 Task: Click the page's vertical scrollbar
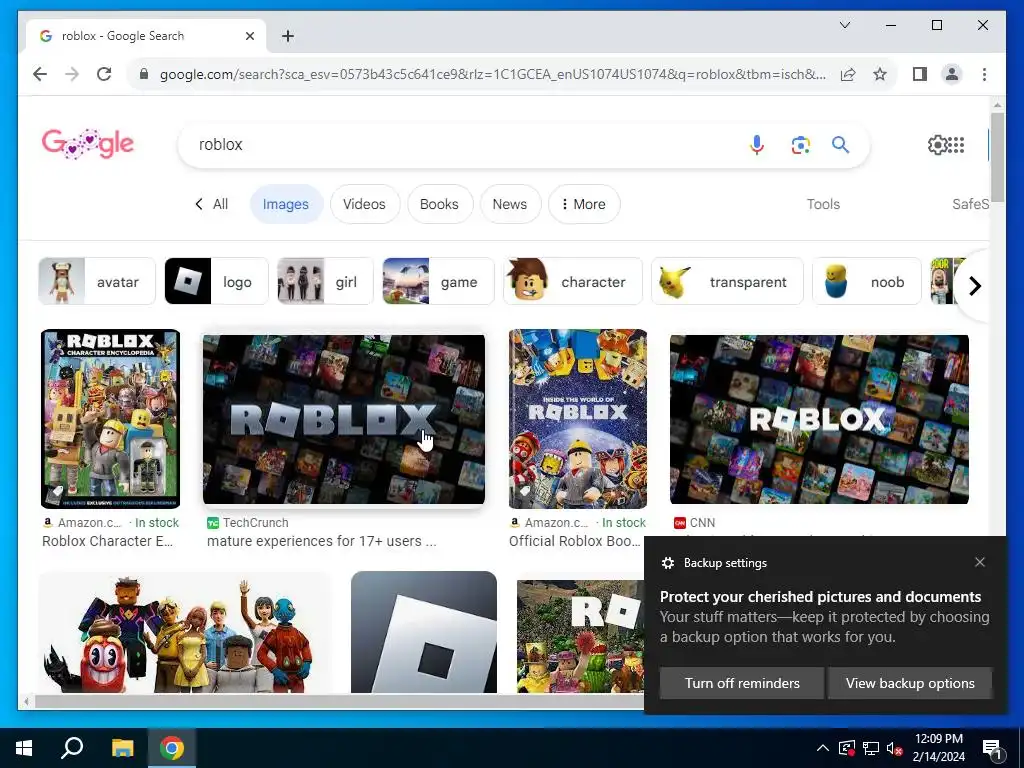997,157
